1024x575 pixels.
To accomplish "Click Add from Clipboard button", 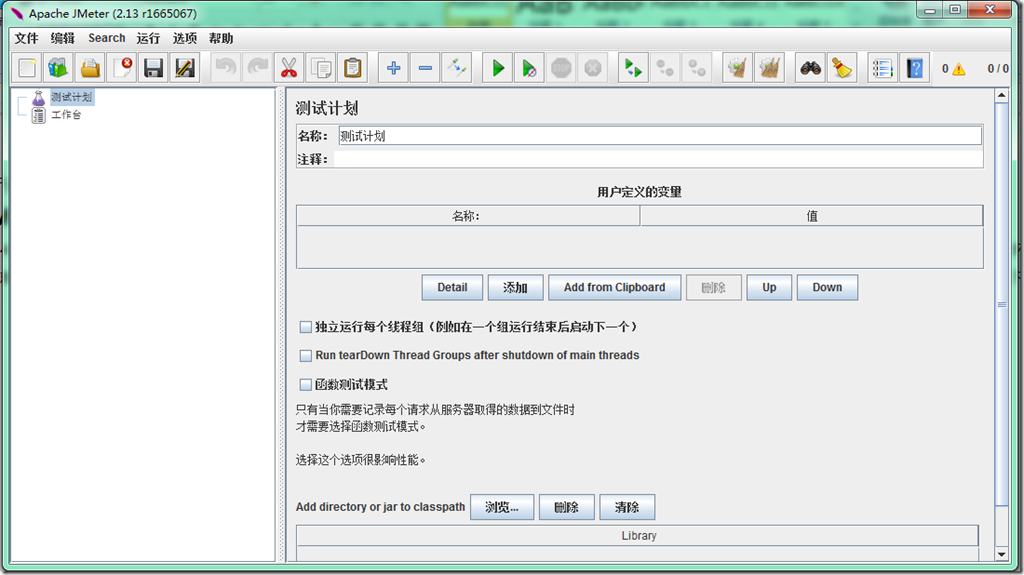I will pos(615,288).
